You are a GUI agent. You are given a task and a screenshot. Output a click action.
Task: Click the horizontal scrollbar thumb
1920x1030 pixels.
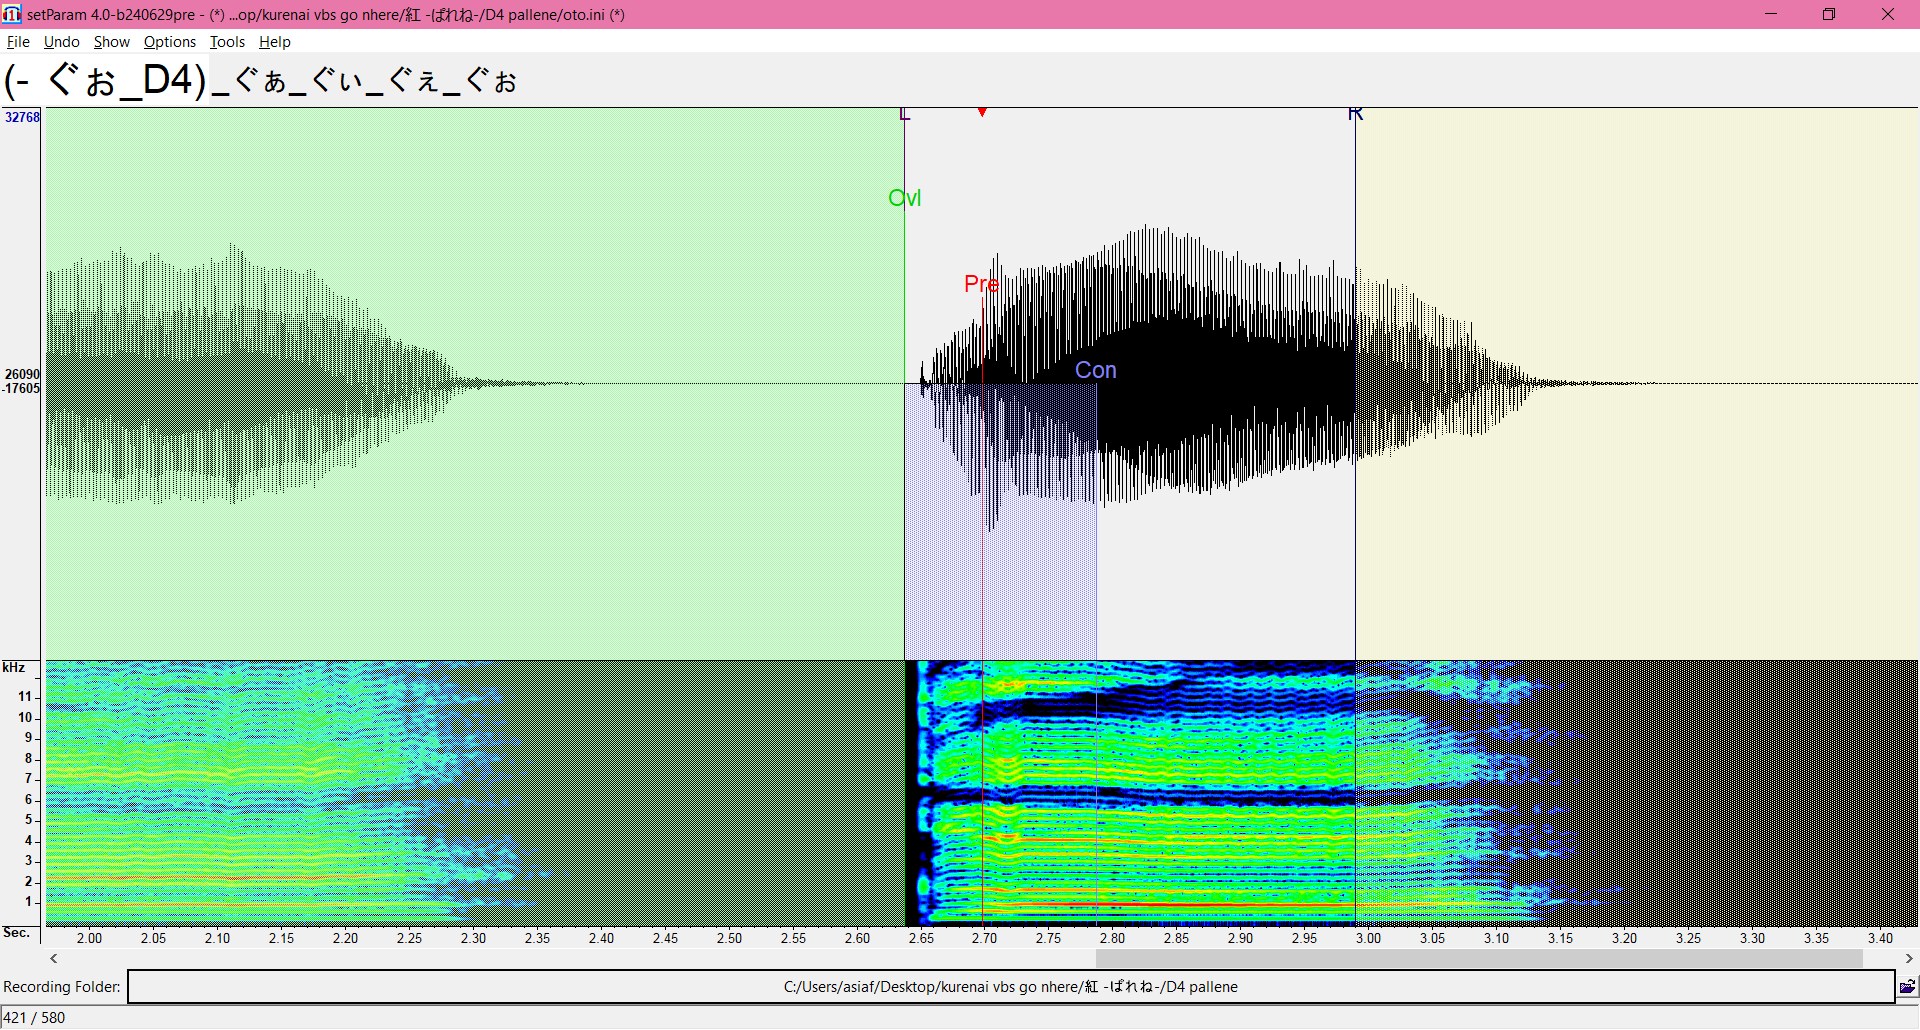click(x=1478, y=958)
